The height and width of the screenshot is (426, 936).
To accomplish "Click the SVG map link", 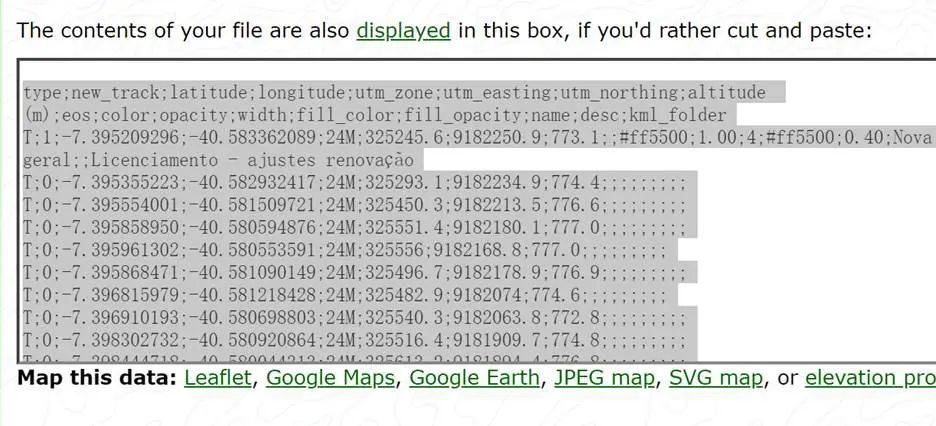I will coord(715,378).
